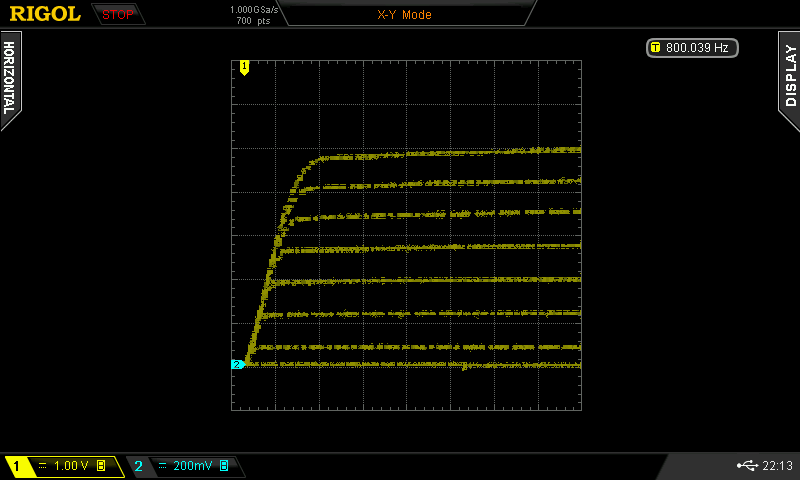Toggle channel 2 number in bottom bar

(138, 466)
